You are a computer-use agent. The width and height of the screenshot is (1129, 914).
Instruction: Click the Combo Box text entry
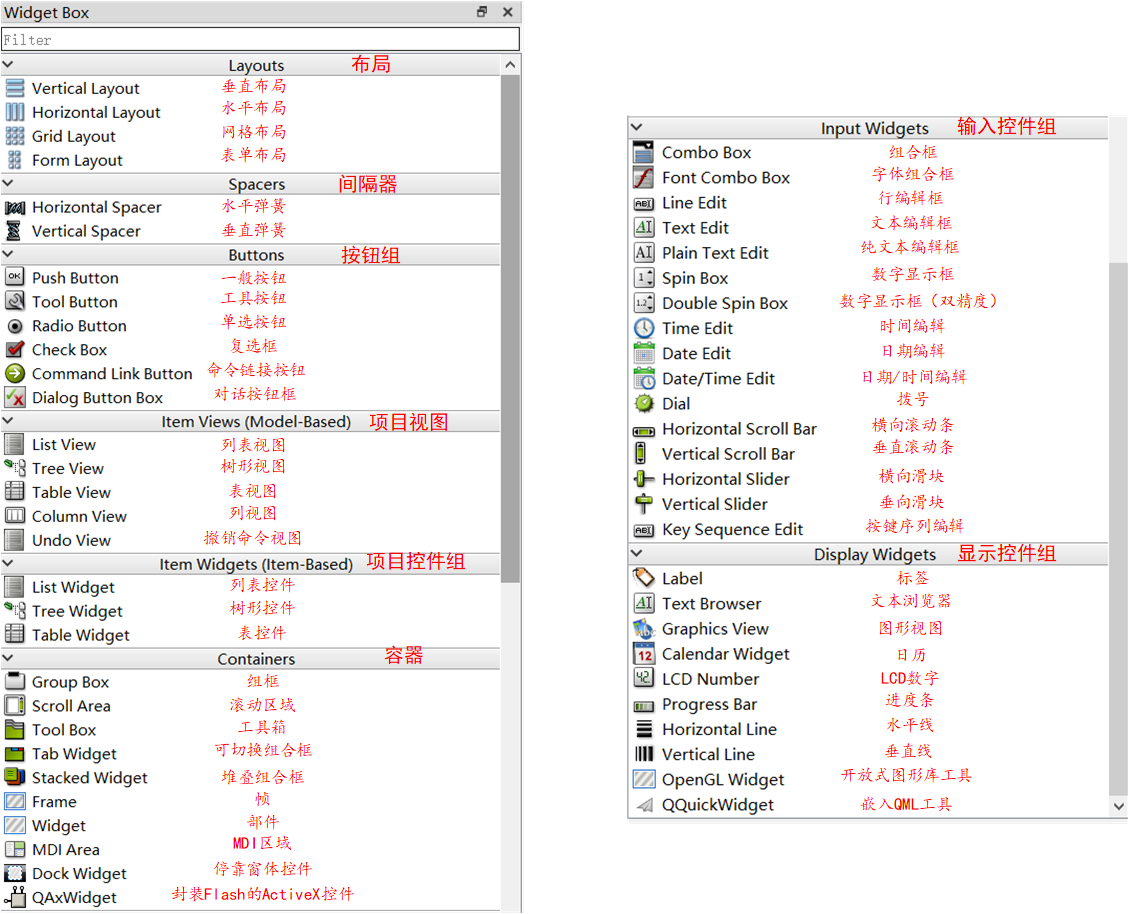pyautogui.click(x=706, y=153)
